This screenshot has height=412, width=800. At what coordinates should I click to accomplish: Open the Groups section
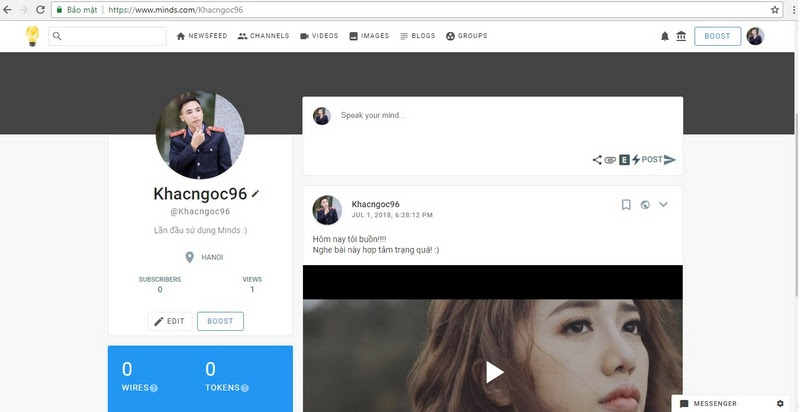pyautogui.click(x=466, y=36)
